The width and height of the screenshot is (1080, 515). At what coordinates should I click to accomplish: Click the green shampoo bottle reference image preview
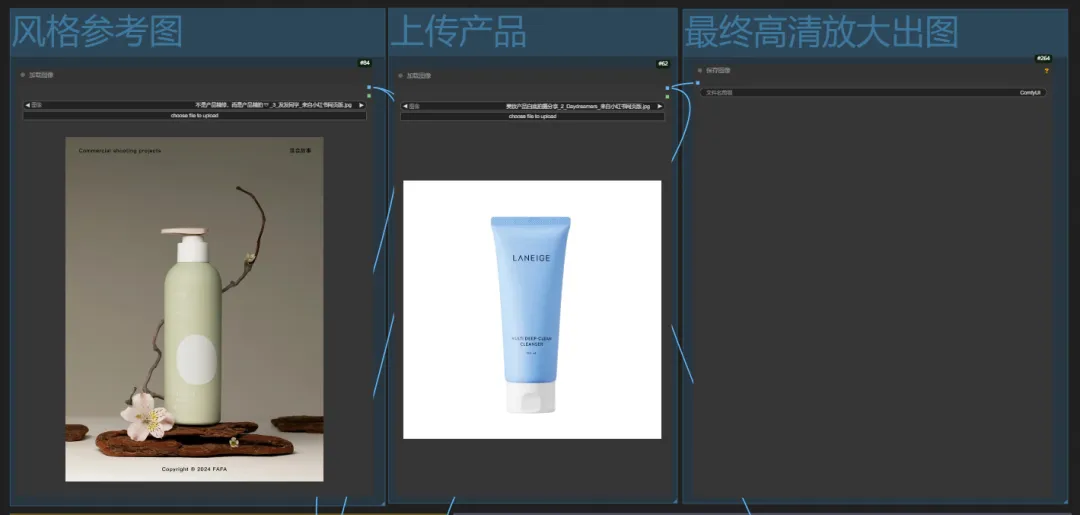coord(194,309)
